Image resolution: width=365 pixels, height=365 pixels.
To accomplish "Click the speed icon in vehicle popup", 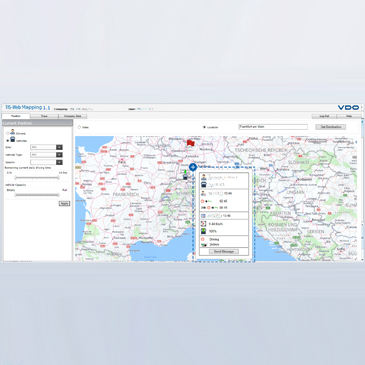I will coord(203,224).
